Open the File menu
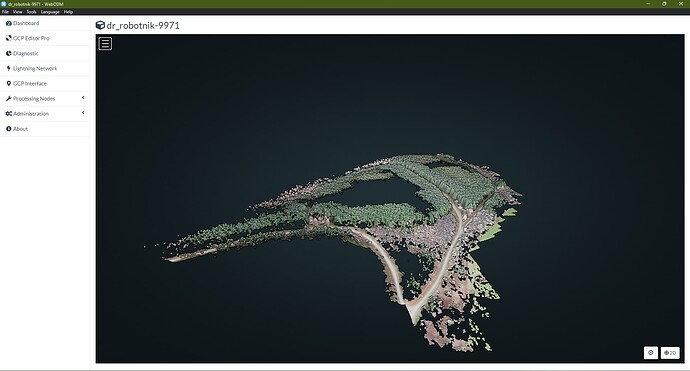 tap(5, 12)
